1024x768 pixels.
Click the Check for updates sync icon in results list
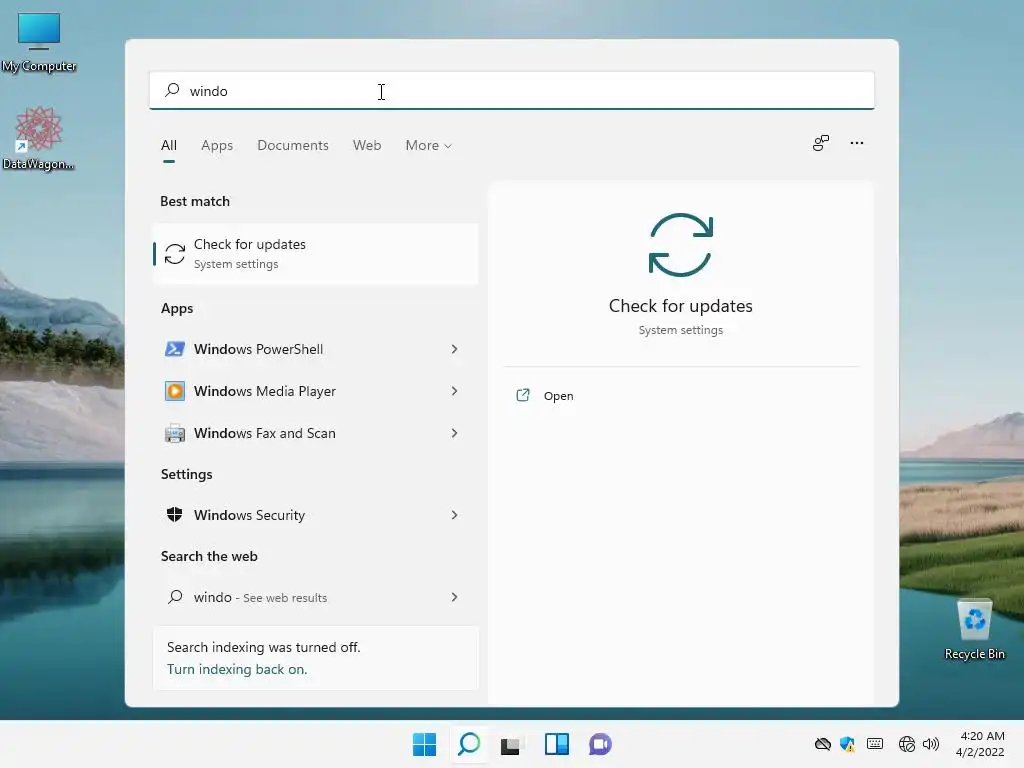click(174, 254)
